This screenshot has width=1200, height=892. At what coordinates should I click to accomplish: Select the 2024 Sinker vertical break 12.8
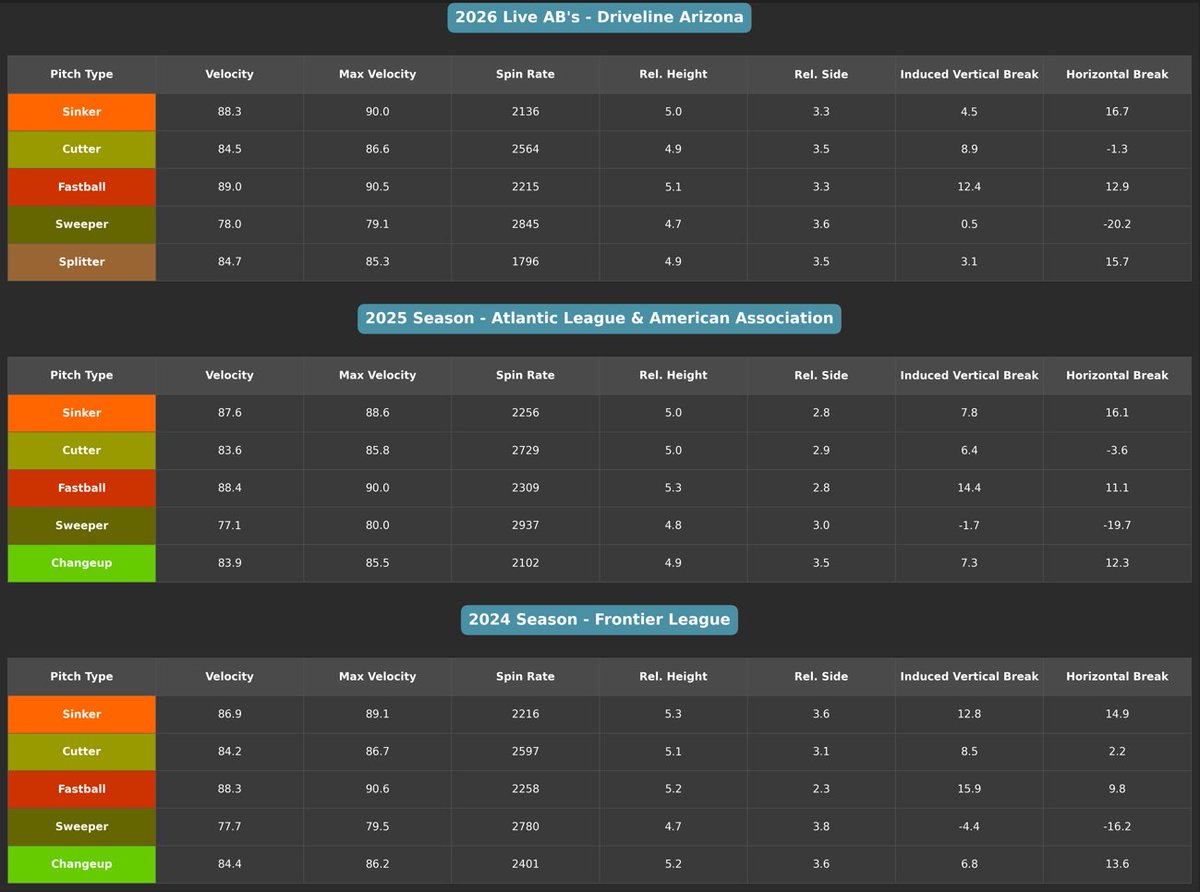coord(969,714)
